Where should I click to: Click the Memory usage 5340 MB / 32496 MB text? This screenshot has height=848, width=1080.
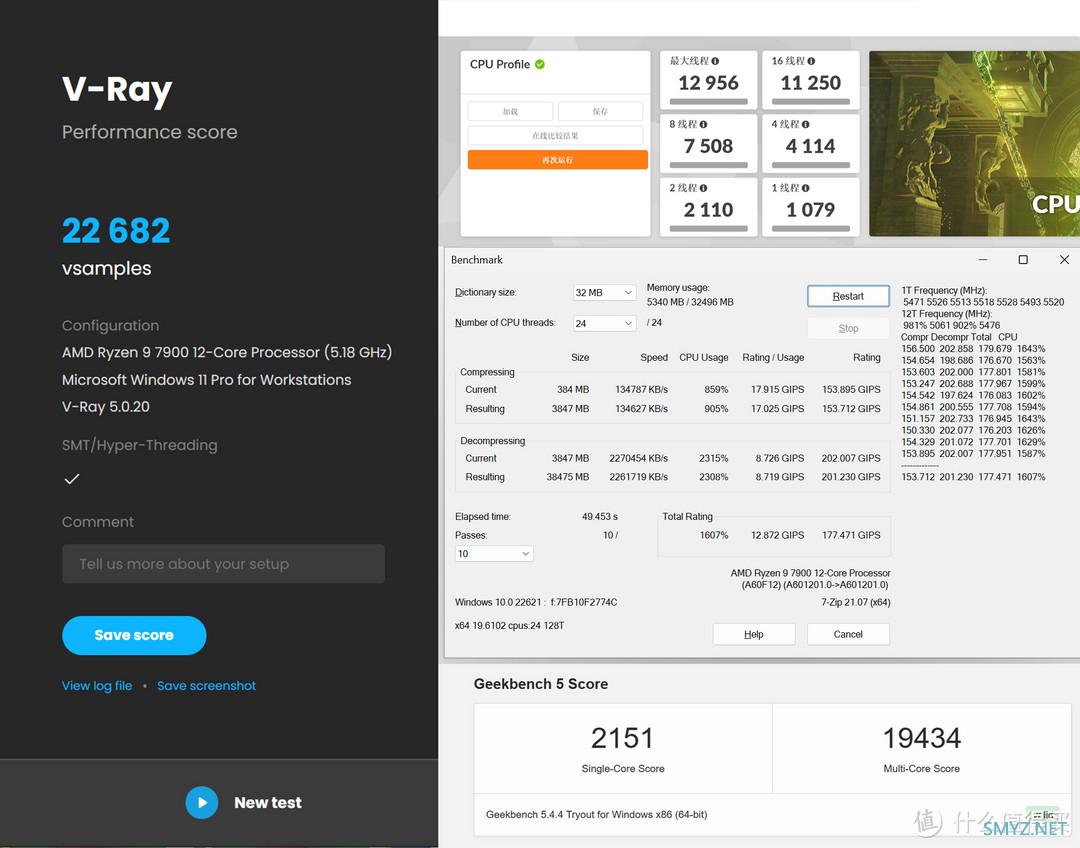(x=689, y=302)
